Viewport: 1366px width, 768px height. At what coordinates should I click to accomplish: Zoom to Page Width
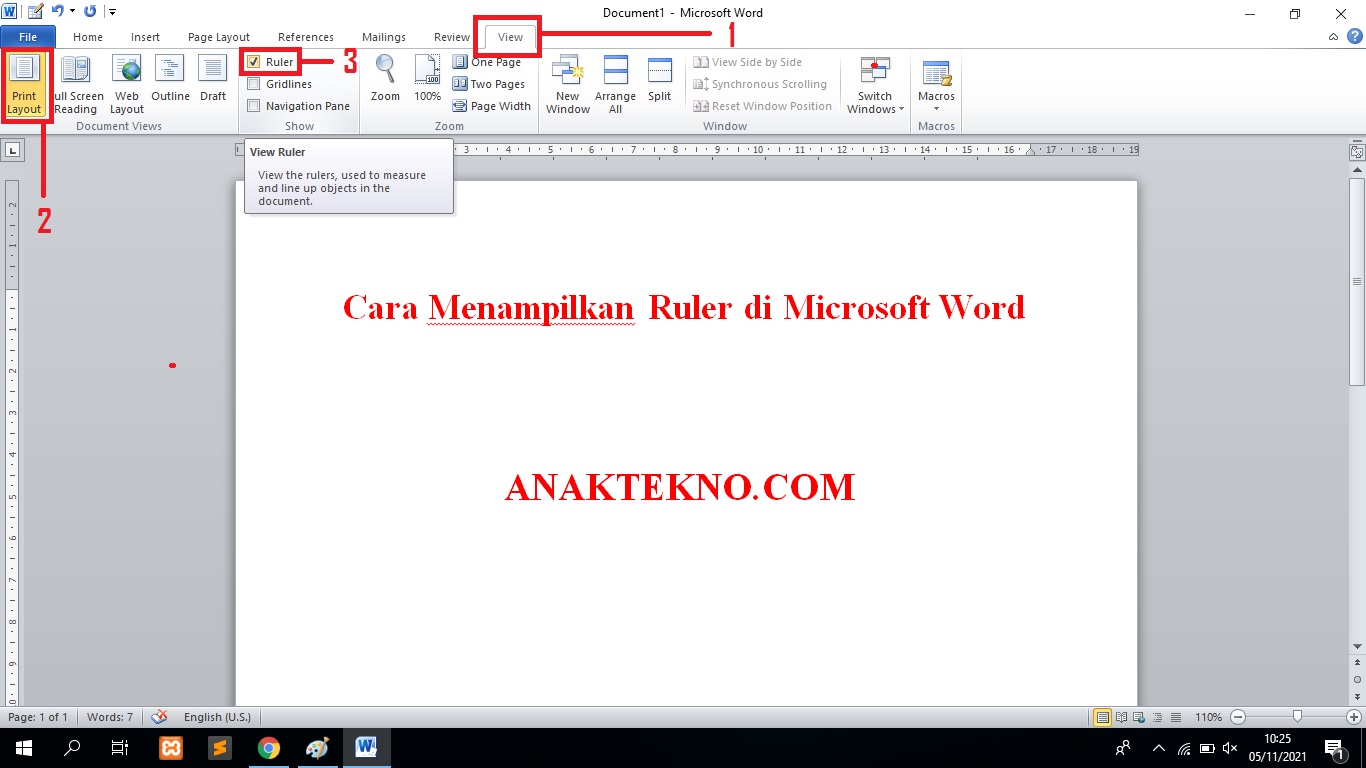pyautogui.click(x=492, y=106)
